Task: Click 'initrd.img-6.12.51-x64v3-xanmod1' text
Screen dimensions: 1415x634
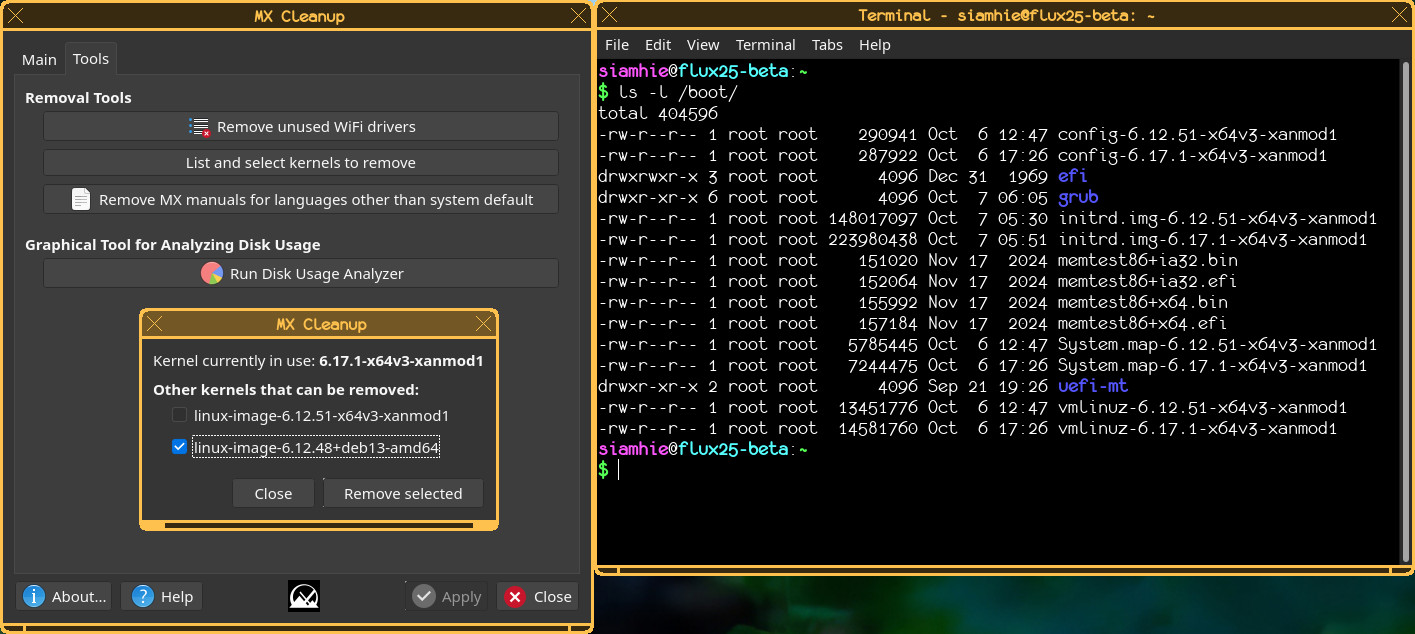Action: pos(1217,218)
